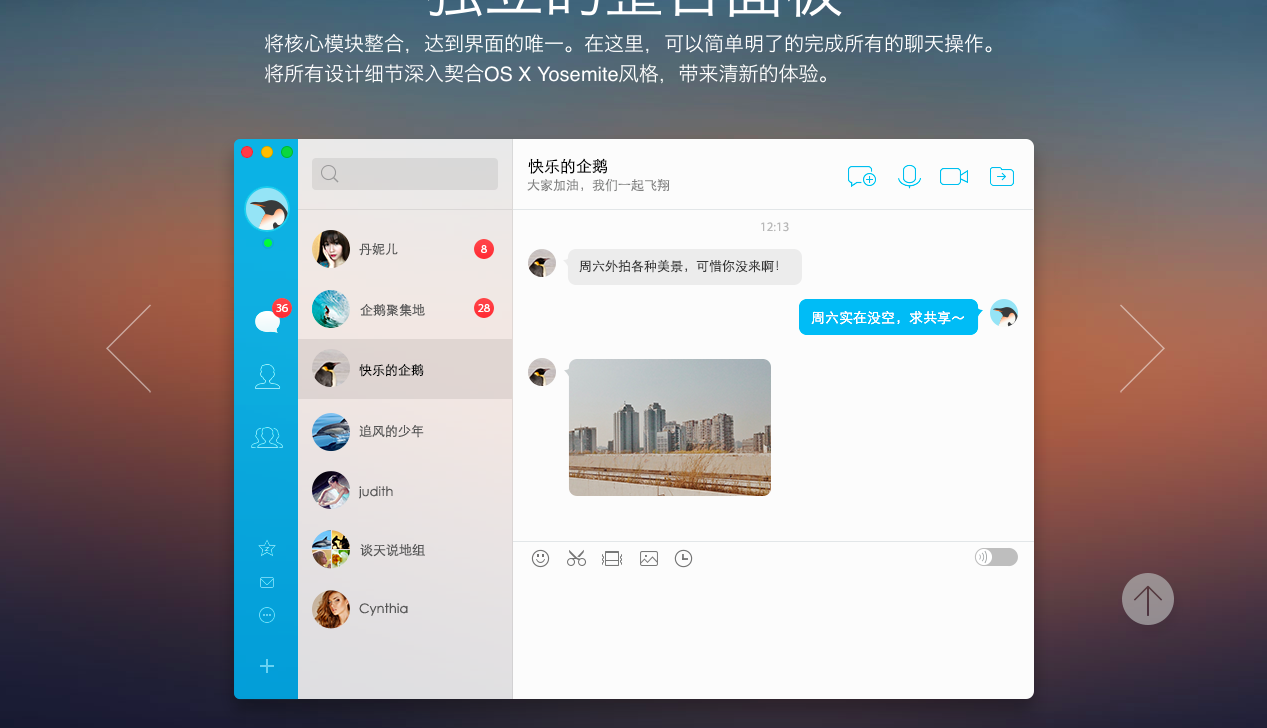Click the image attachment icon

pyautogui.click(x=648, y=558)
